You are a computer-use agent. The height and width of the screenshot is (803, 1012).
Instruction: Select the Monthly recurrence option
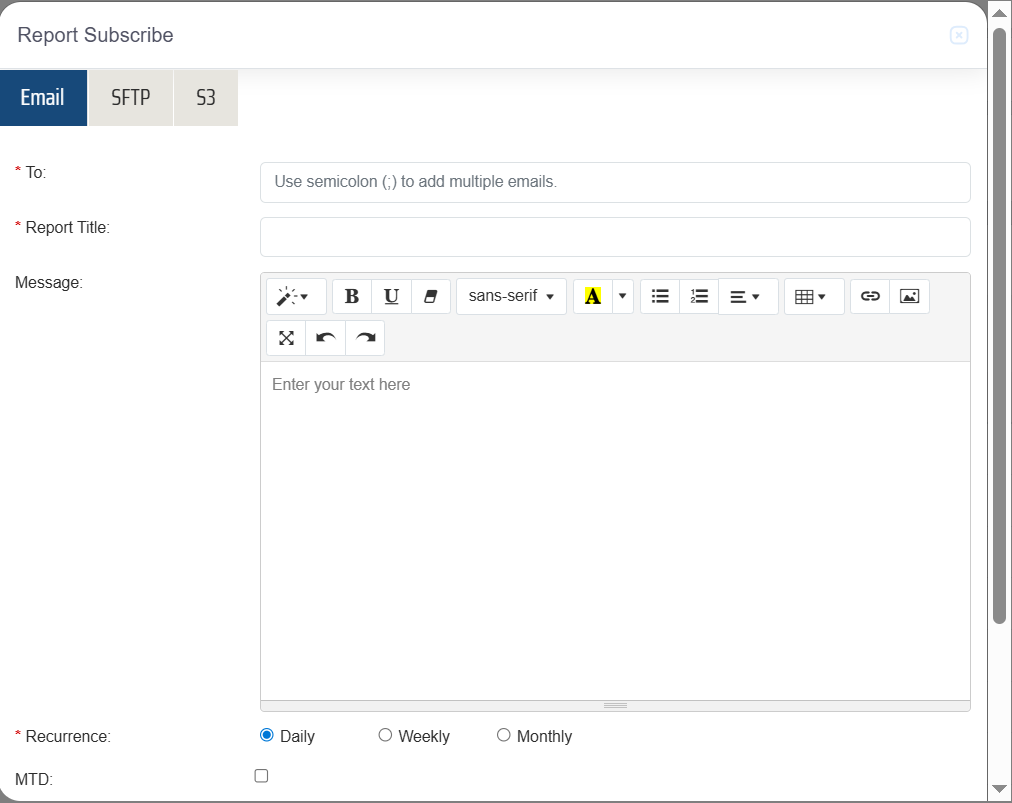click(503, 736)
